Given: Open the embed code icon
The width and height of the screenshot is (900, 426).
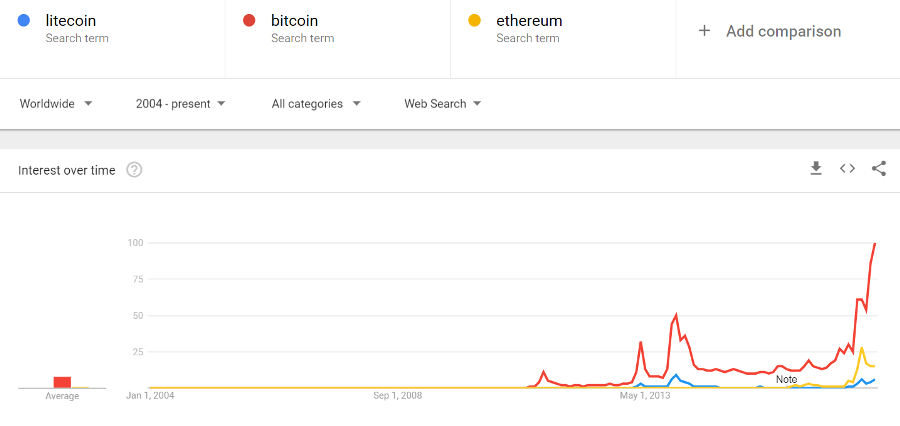Looking at the screenshot, I should [847, 169].
